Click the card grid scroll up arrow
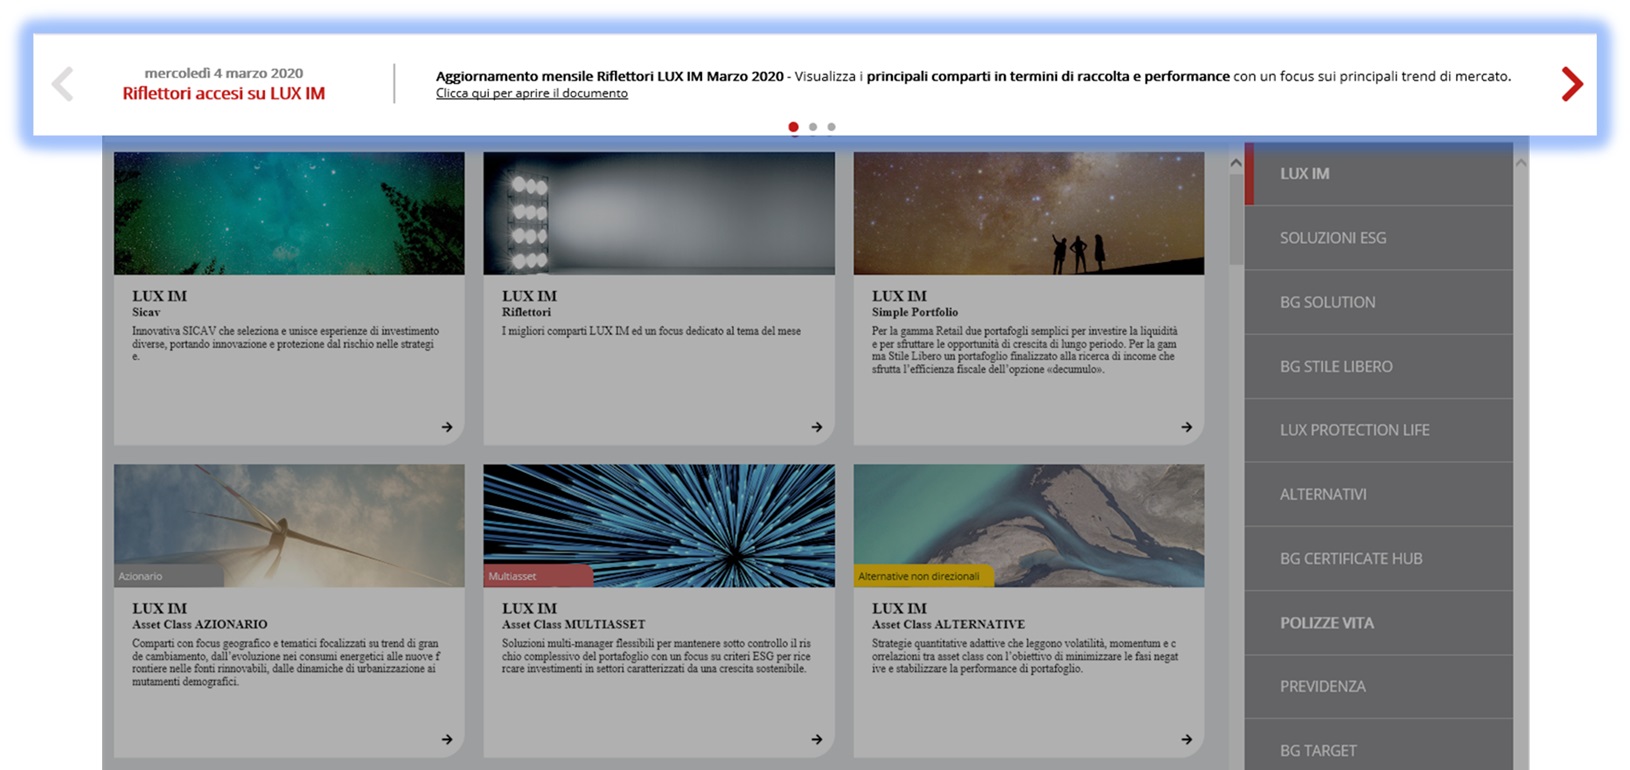1630x770 pixels. [x=1236, y=162]
